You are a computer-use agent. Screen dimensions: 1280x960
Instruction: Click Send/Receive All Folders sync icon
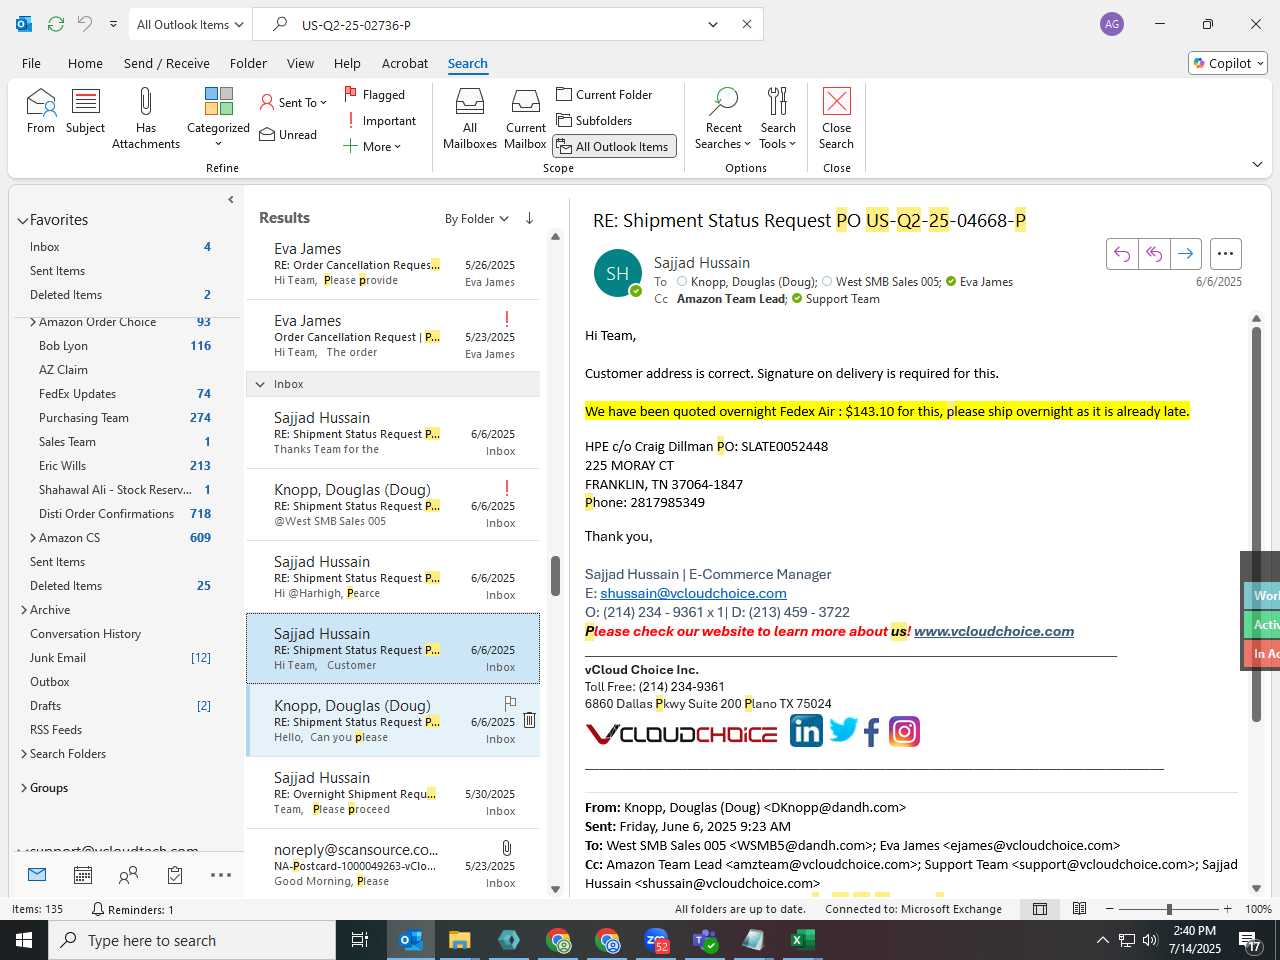tap(56, 24)
